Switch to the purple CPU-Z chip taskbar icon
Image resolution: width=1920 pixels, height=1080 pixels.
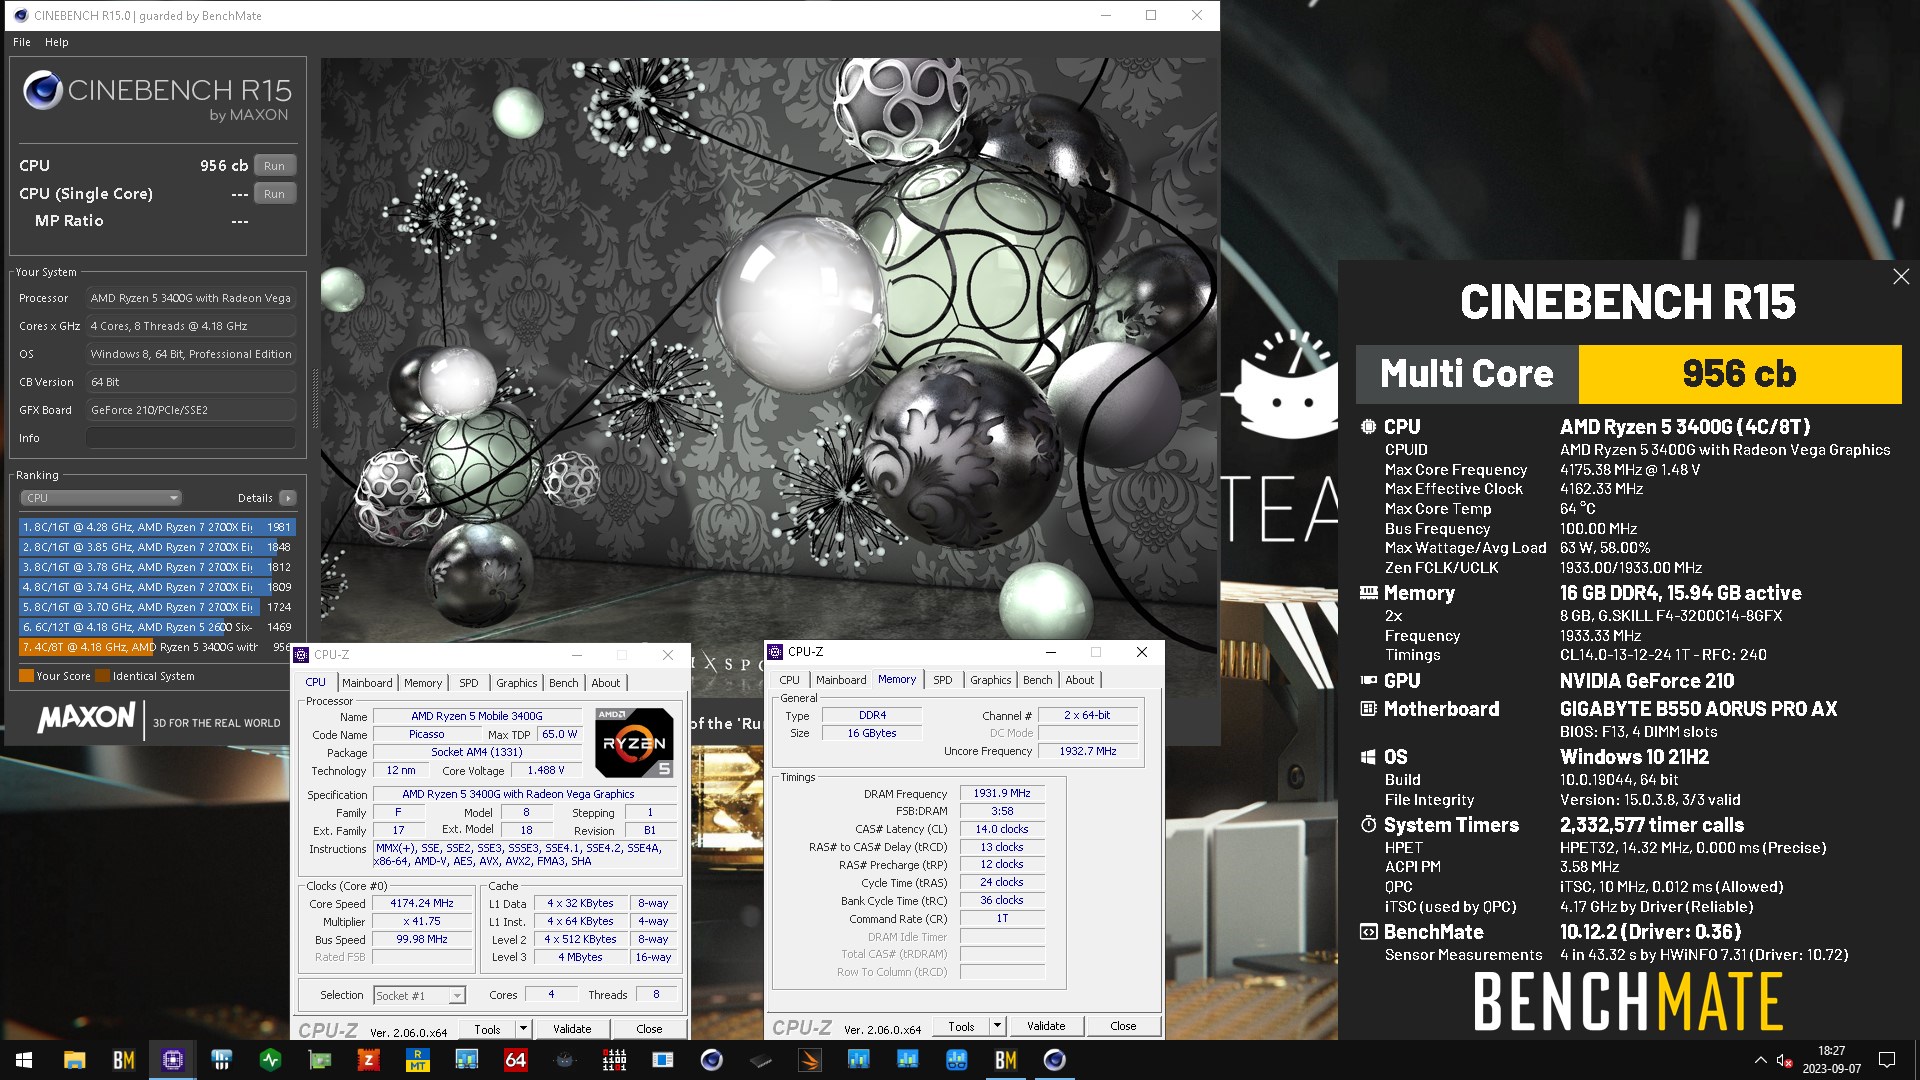tap(173, 1060)
